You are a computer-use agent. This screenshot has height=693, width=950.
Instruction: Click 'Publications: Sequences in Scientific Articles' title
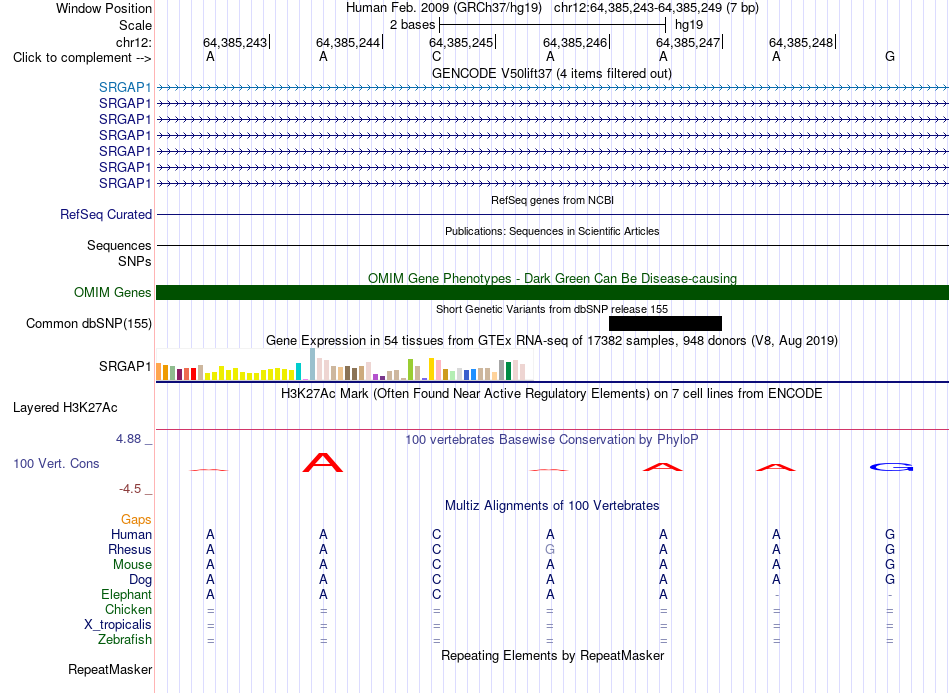pos(552,231)
